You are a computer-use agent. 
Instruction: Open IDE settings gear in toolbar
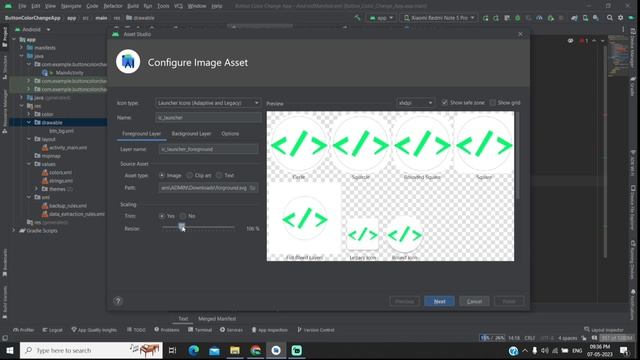point(620,18)
